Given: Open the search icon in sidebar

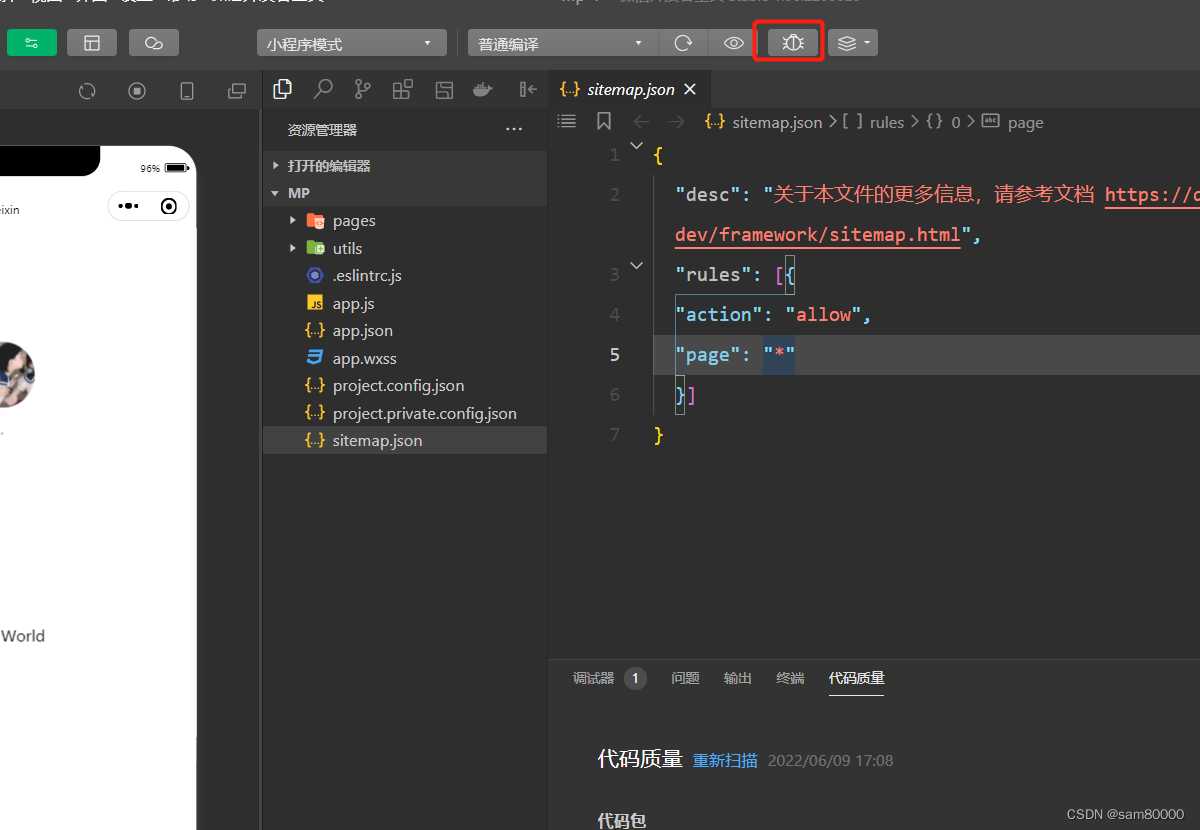Looking at the screenshot, I should tap(323, 90).
